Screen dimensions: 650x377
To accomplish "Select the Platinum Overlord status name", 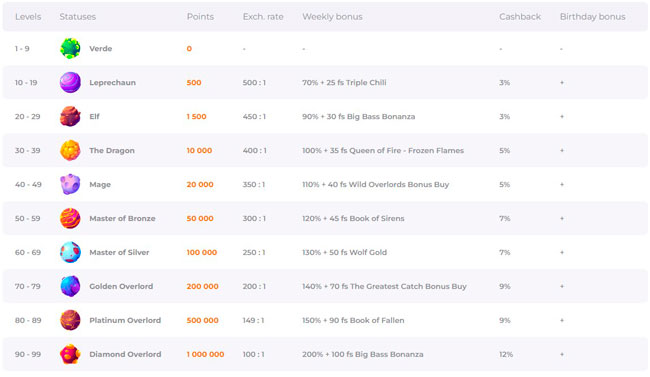I will click(125, 321).
